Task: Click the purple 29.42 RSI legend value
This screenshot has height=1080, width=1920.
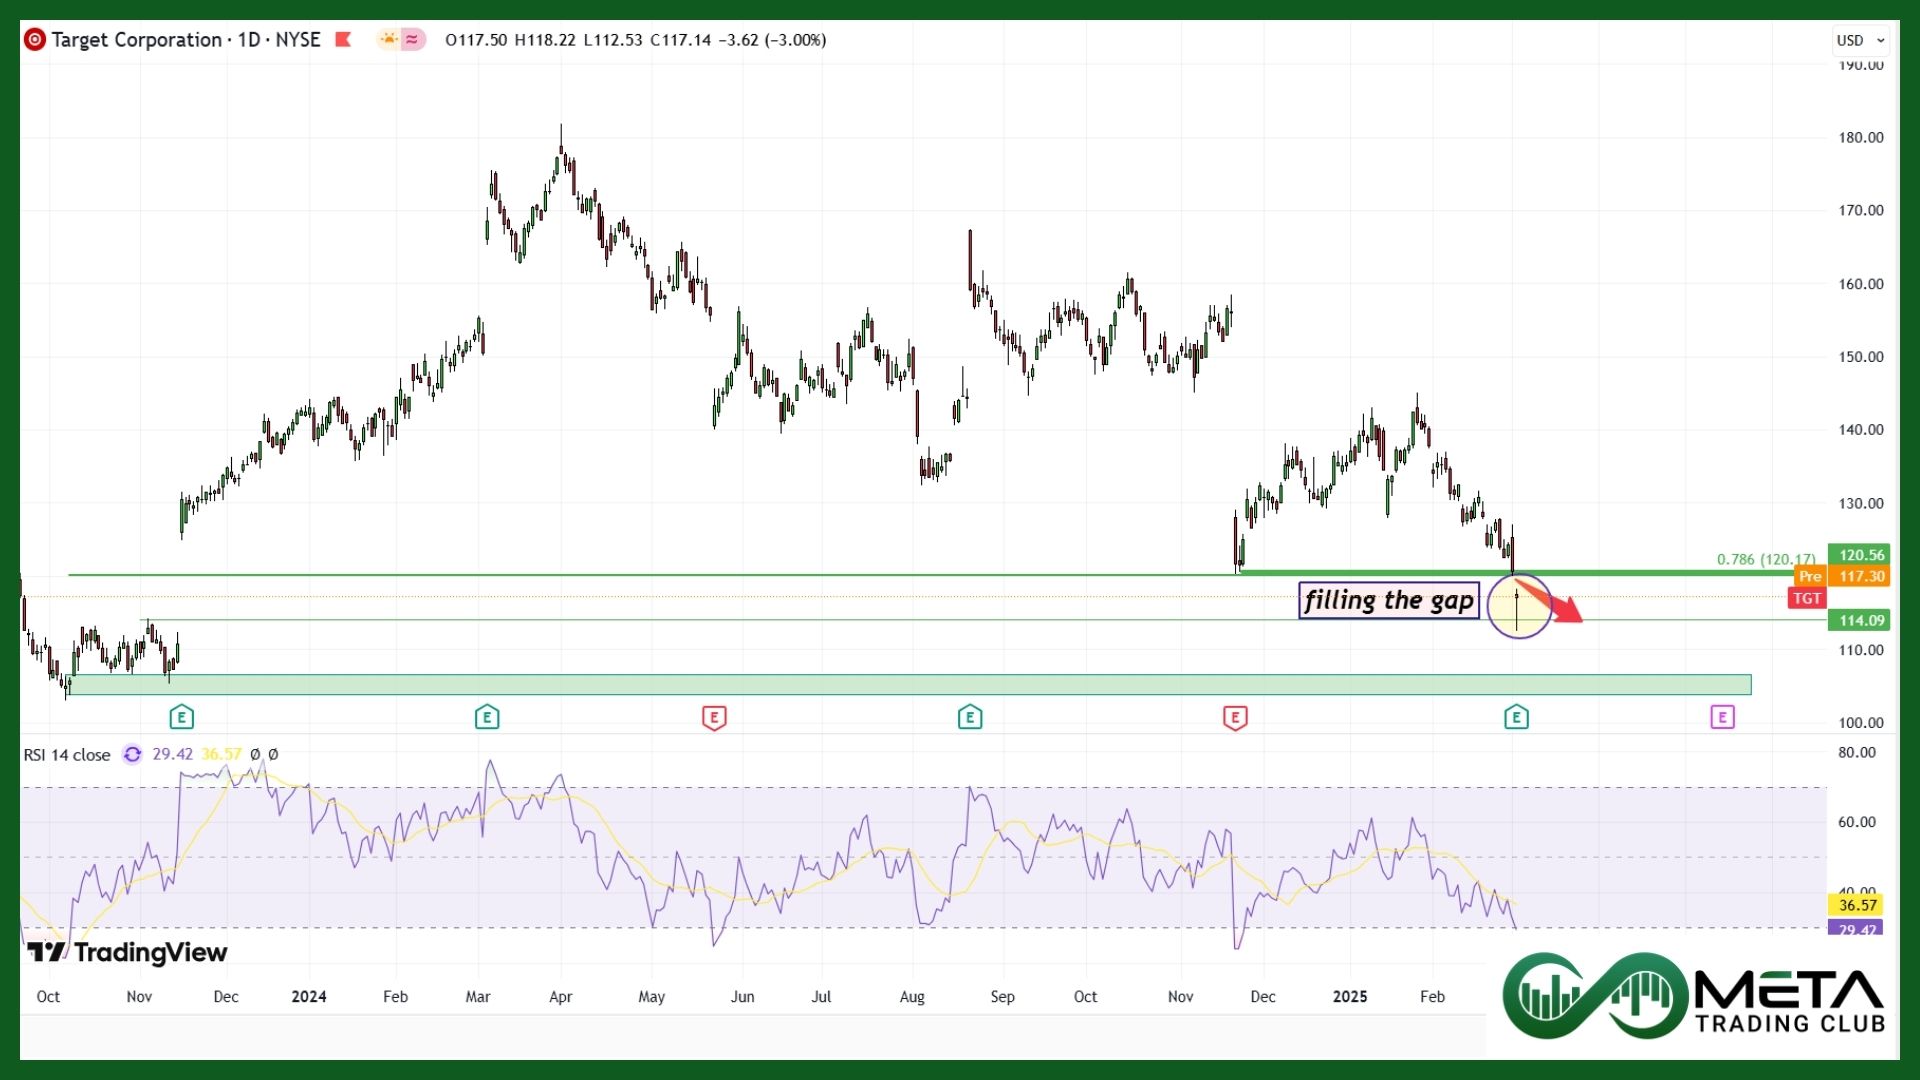Action: coord(173,754)
